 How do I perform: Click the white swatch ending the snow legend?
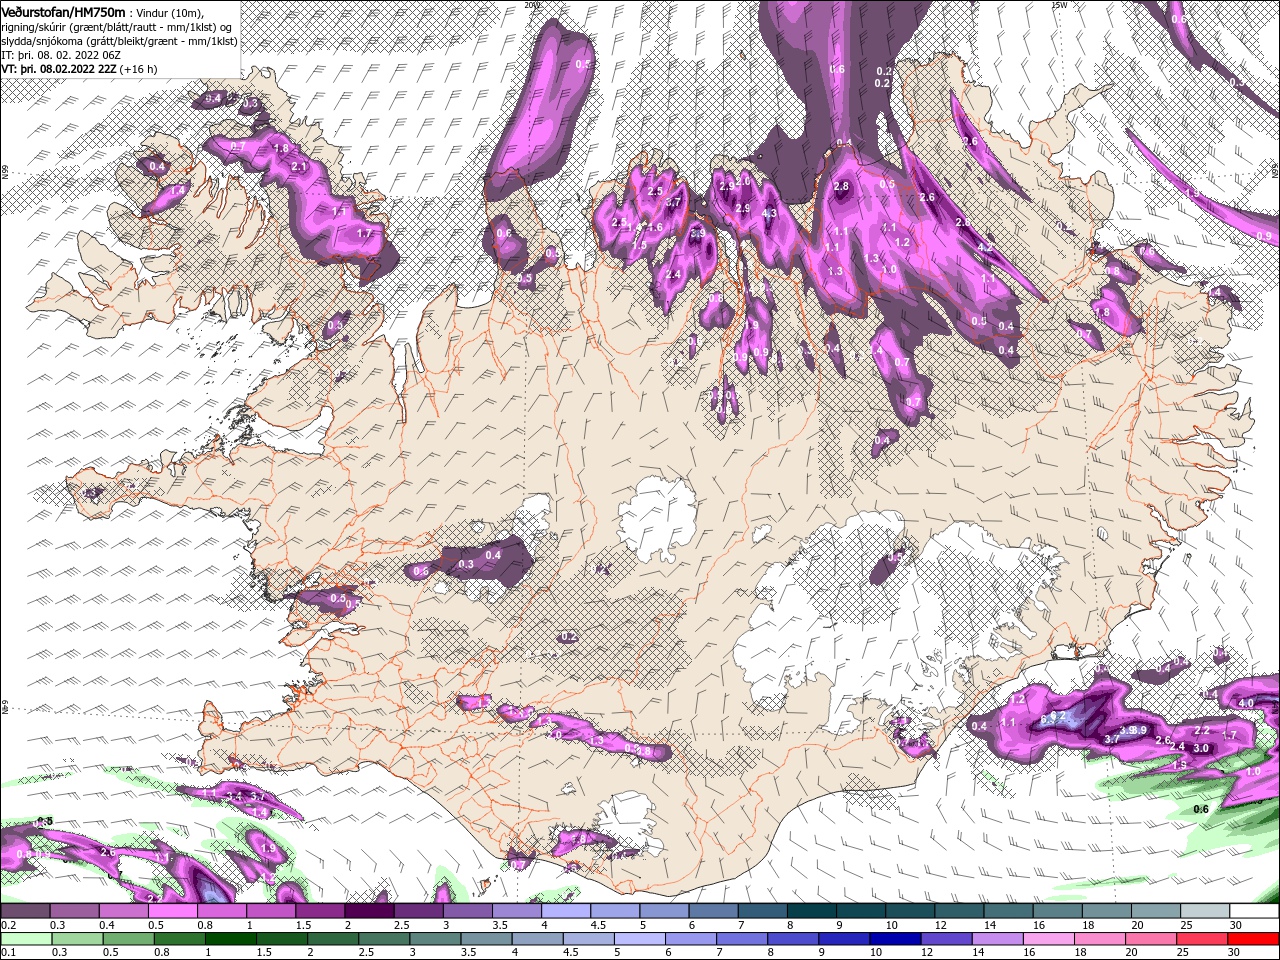pos(1254,911)
